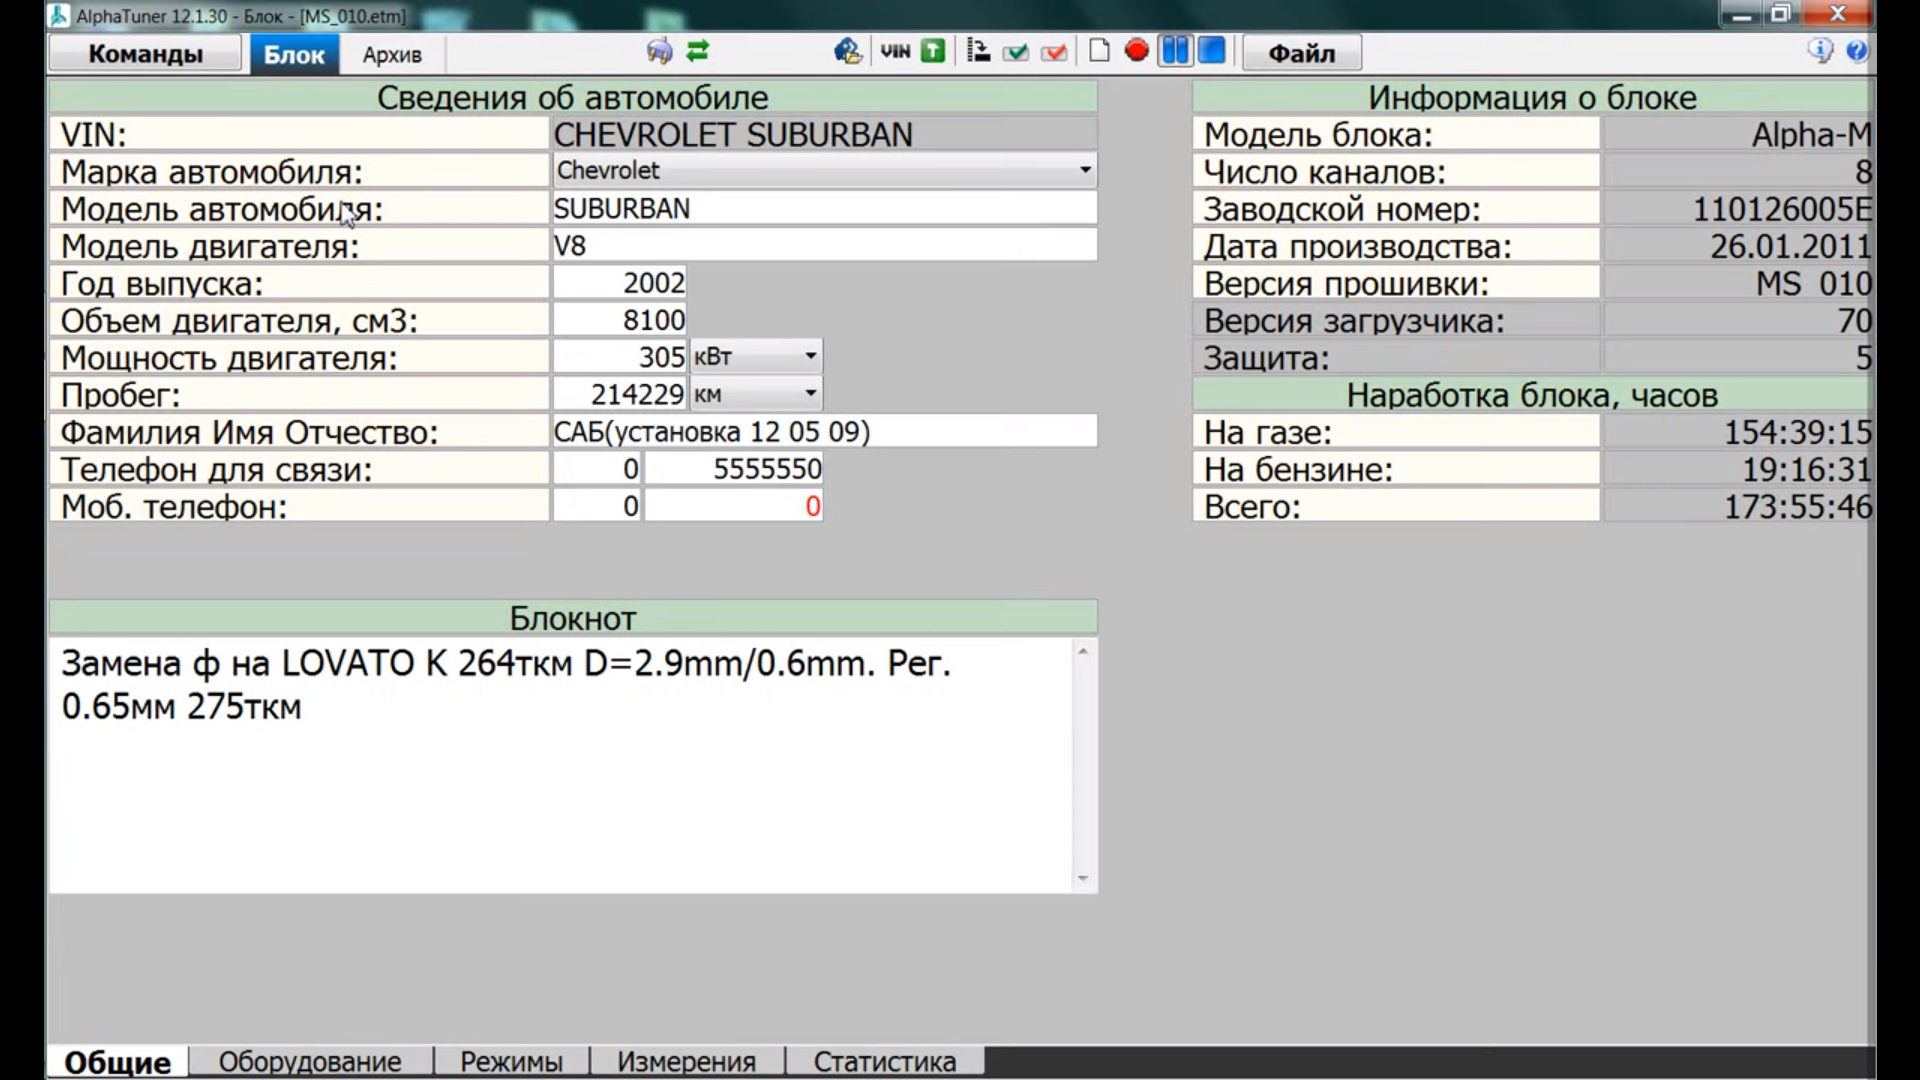Click the red record circle icon
Screen dimensions: 1920x1080
point(1136,51)
